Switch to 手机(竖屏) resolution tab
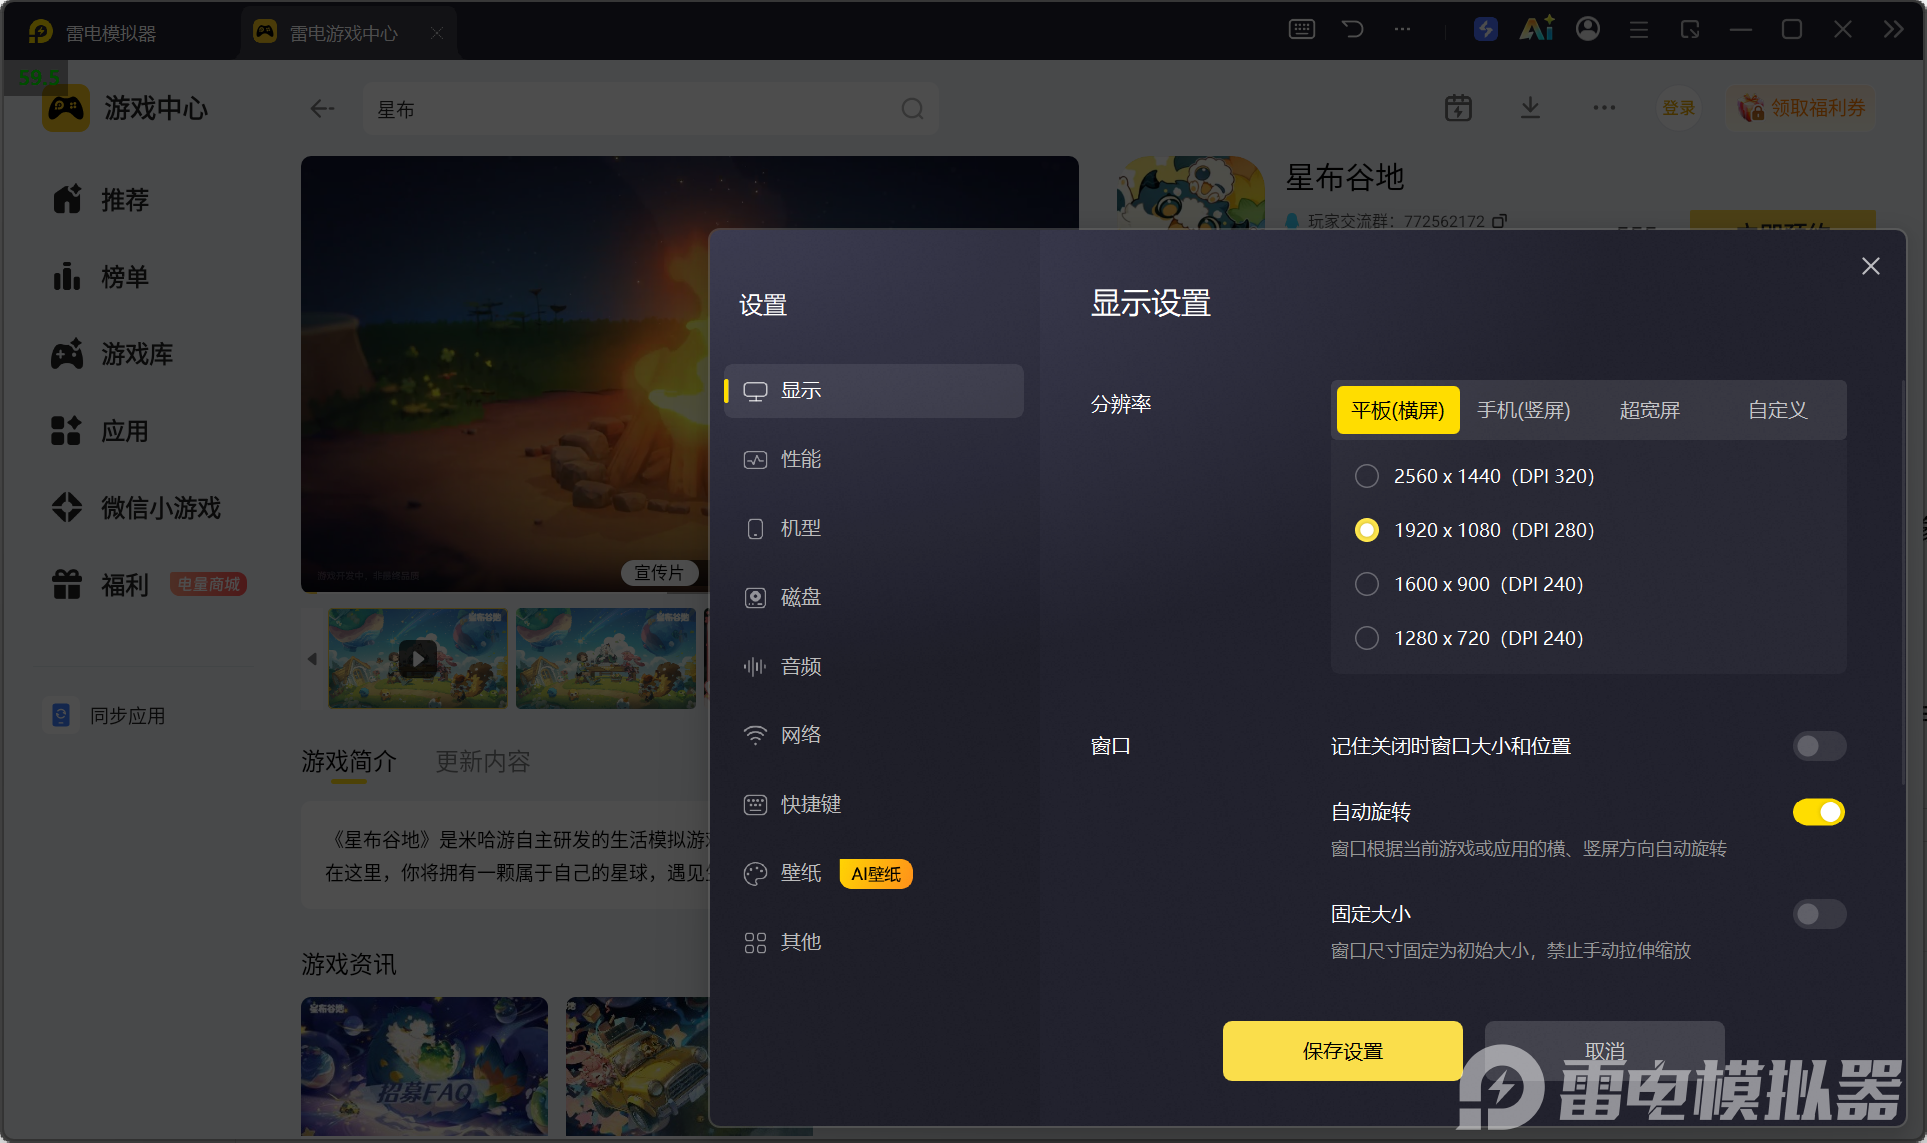Screen dimensions: 1927x1143 pyautogui.click(x=1524, y=410)
